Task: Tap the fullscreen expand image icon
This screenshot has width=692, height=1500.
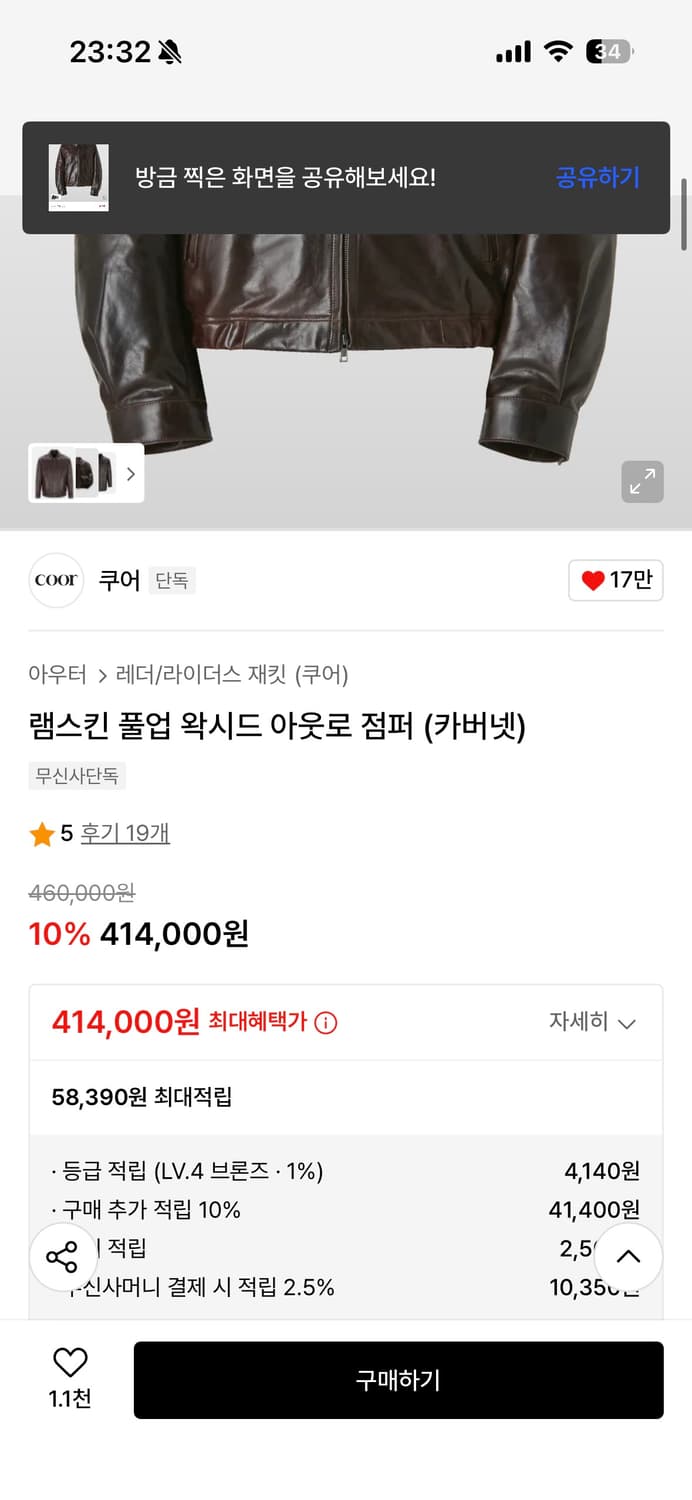Action: 642,482
